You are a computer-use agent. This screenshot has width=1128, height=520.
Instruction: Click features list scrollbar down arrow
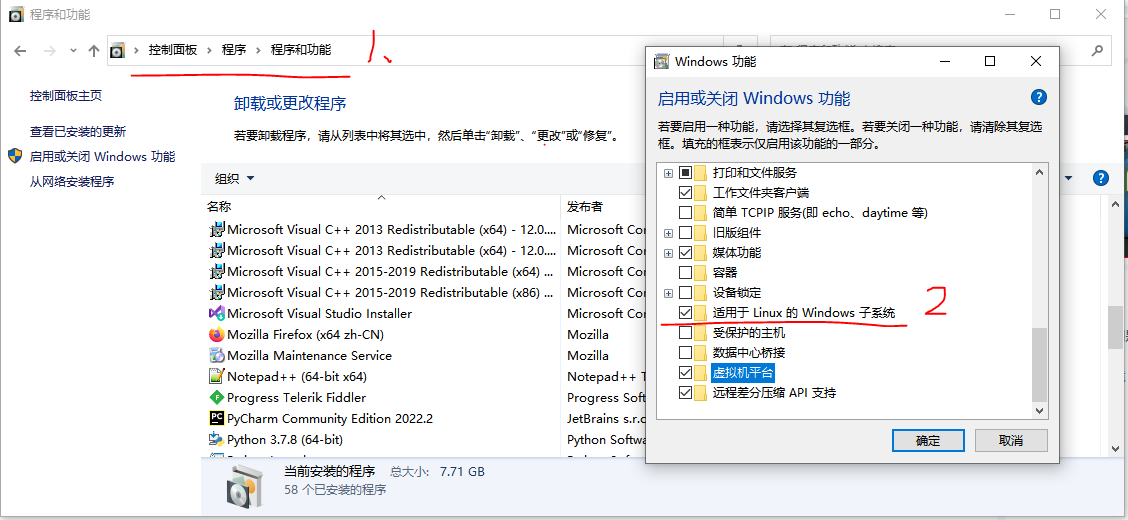point(1039,410)
